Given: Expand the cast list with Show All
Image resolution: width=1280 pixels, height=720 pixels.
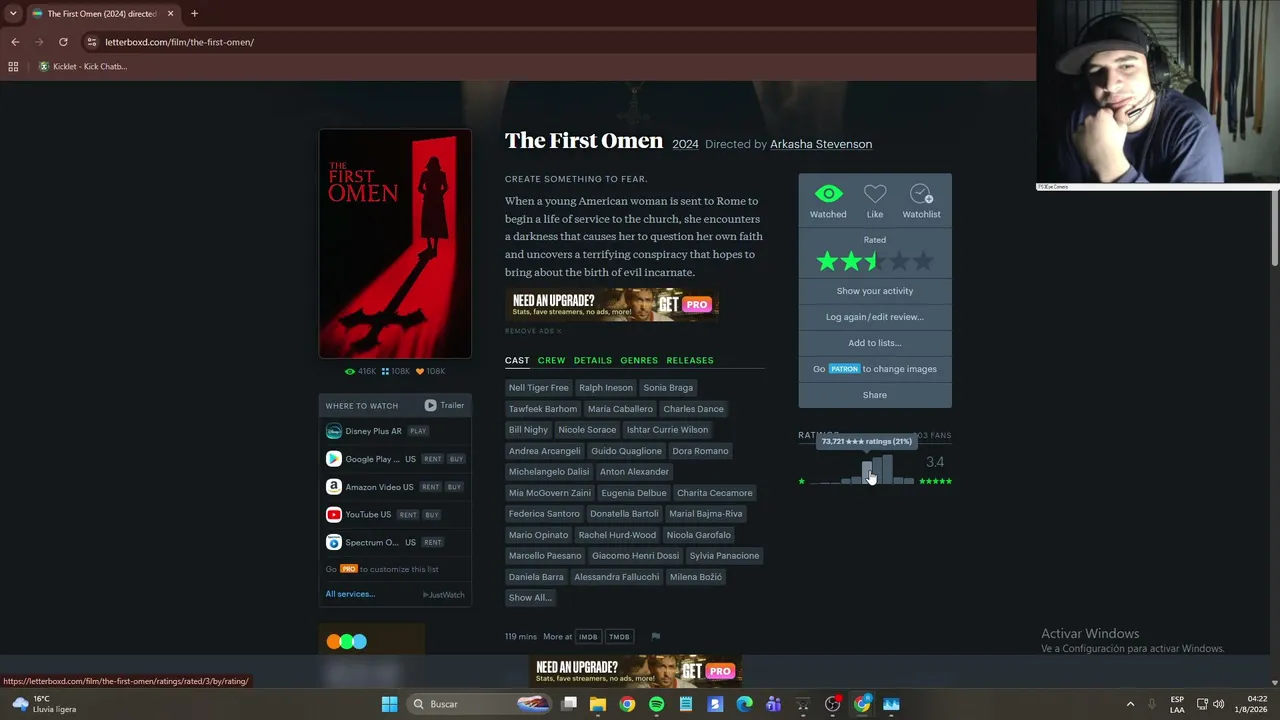Looking at the screenshot, I should [x=530, y=598].
